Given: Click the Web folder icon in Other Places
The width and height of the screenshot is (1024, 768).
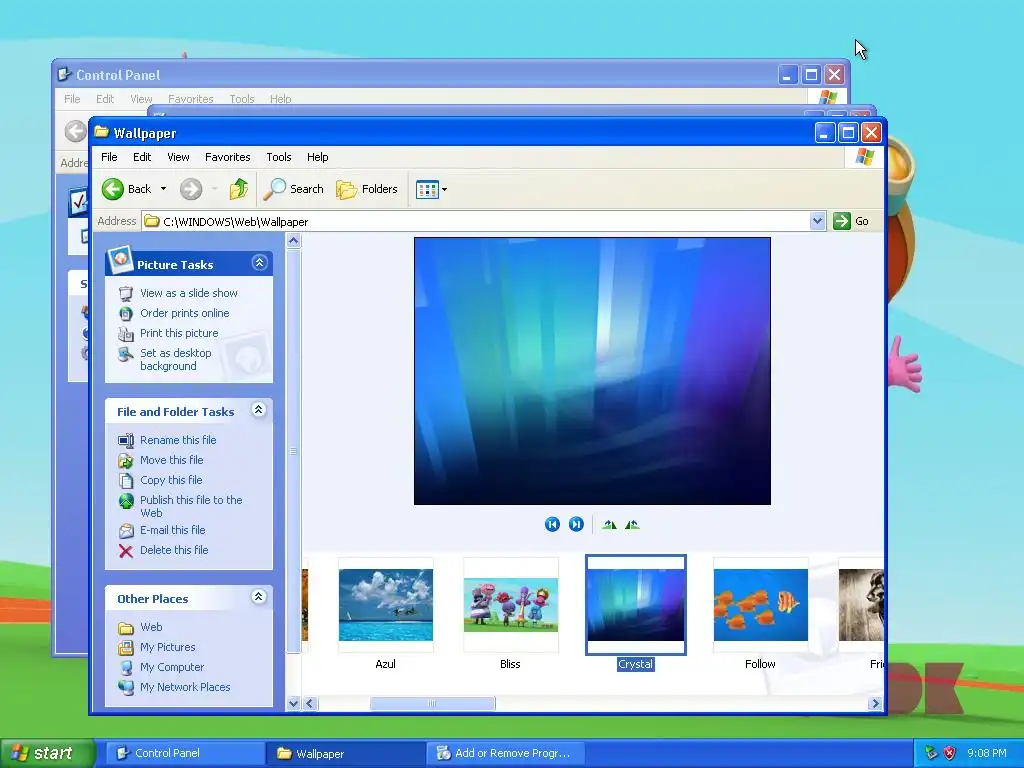Looking at the screenshot, I should click(x=125, y=628).
